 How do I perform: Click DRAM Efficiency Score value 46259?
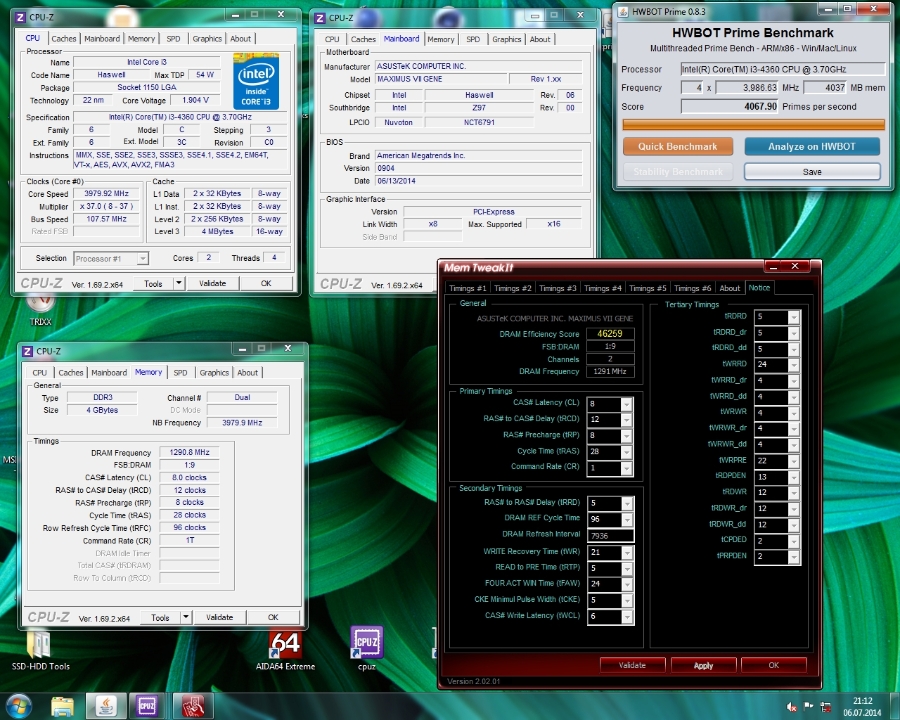coord(610,334)
